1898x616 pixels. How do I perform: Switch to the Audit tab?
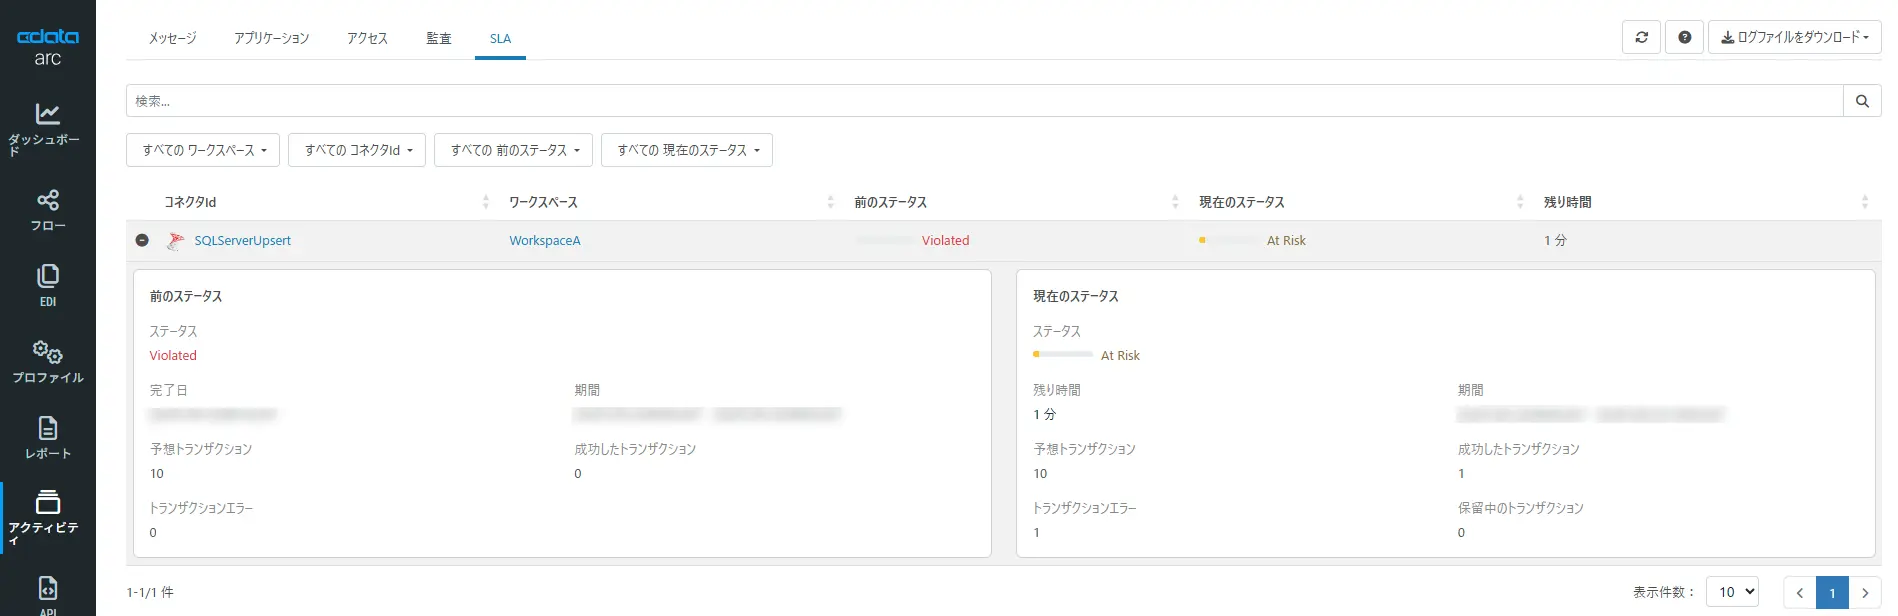tap(438, 39)
